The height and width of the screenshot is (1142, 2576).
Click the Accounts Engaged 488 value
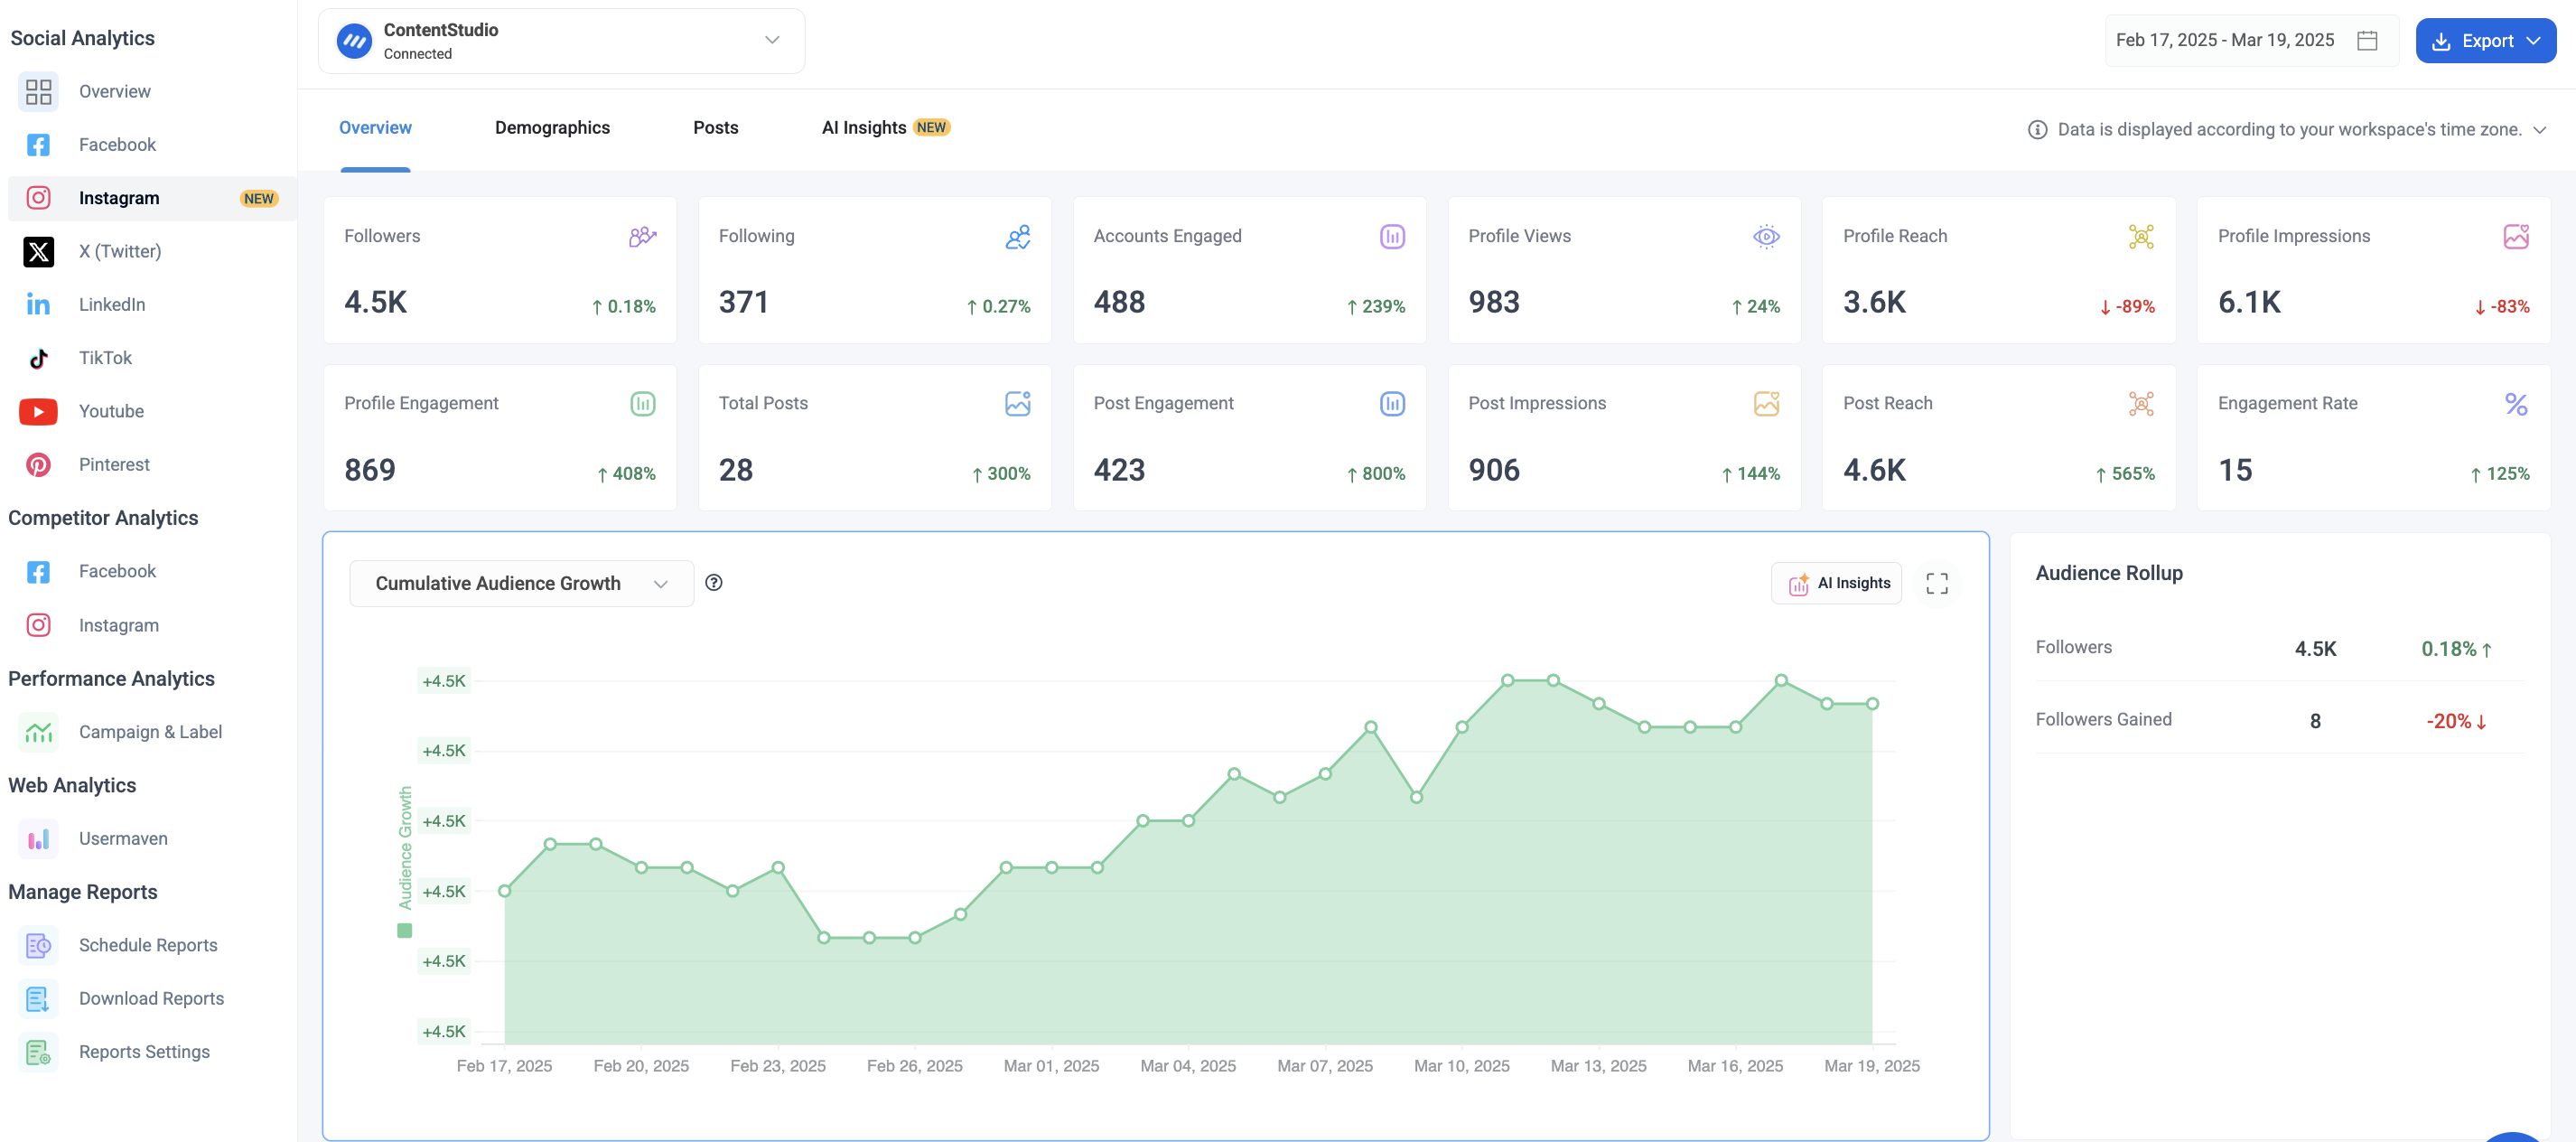[1119, 302]
